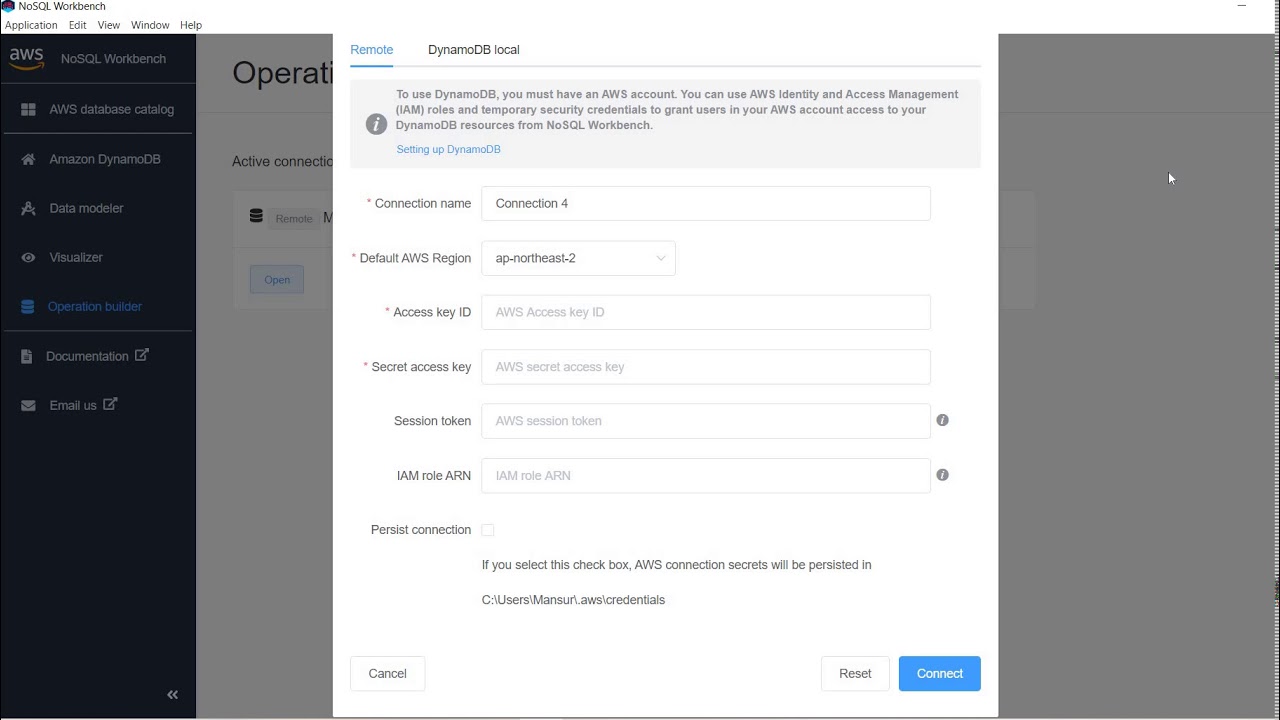
Task: Collapse the sidebar with double chevron
Action: pyautogui.click(x=172, y=694)
